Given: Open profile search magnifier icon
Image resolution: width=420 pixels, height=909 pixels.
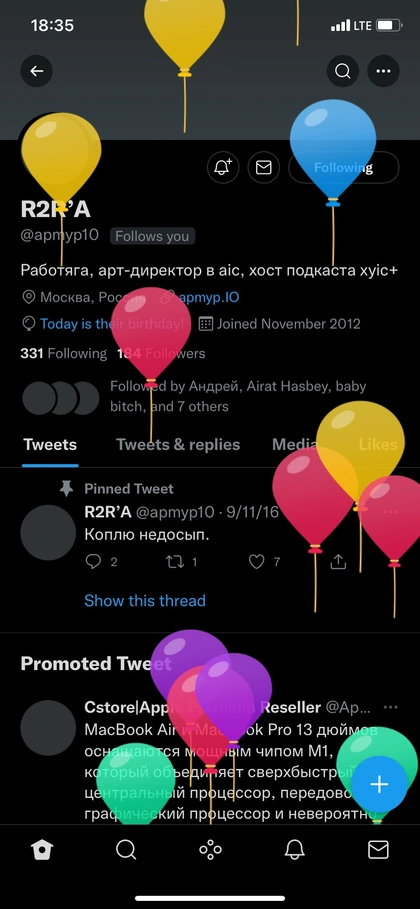Looking at the screenshot, I should 343,71.
